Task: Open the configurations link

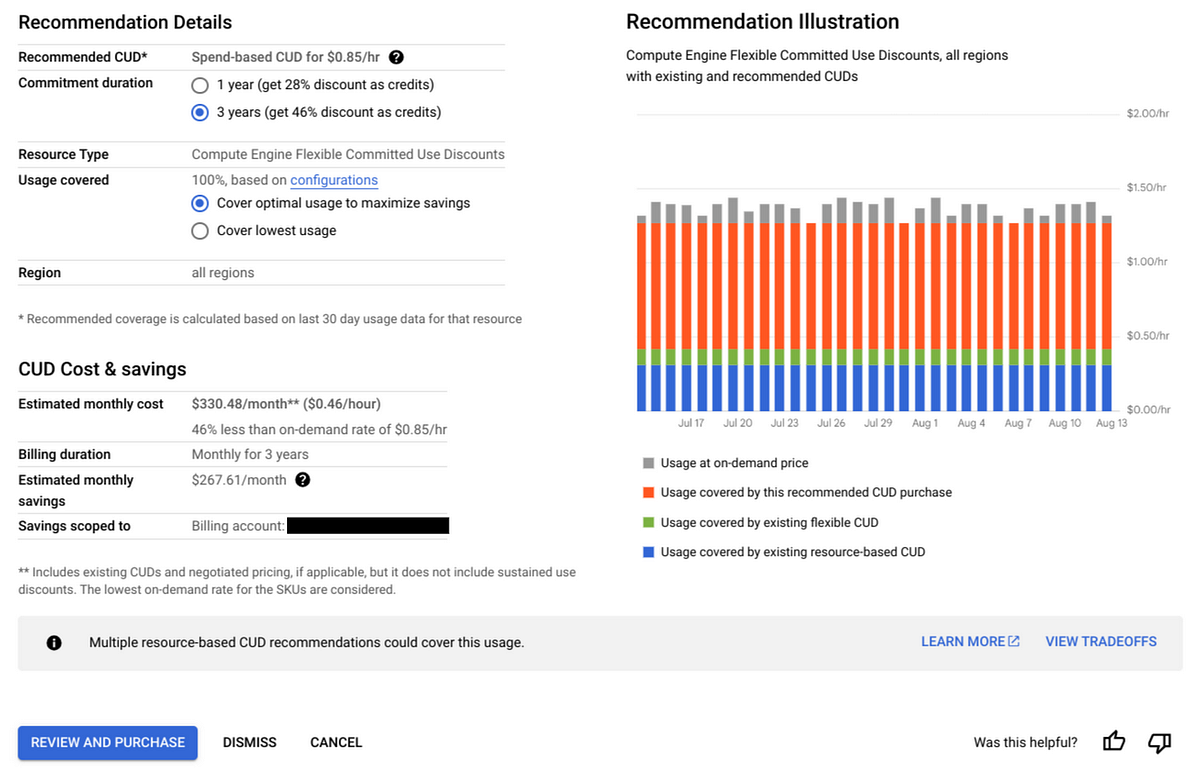Action: coord(333,180)
